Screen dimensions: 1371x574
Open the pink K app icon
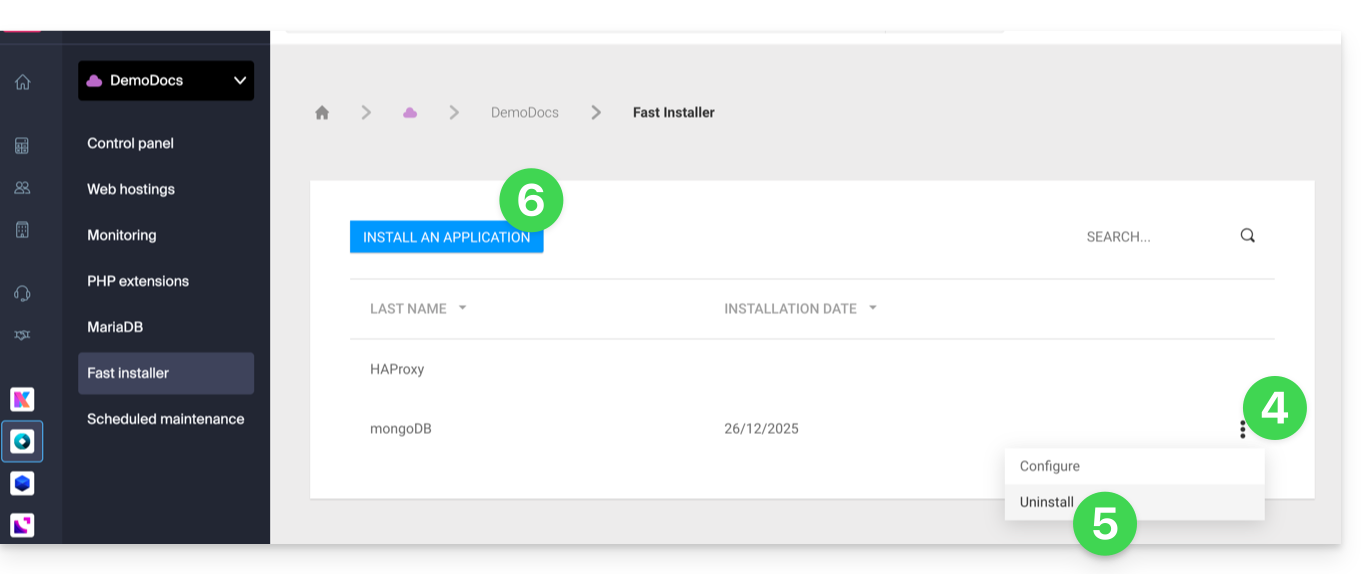click(x=22, y=400)
